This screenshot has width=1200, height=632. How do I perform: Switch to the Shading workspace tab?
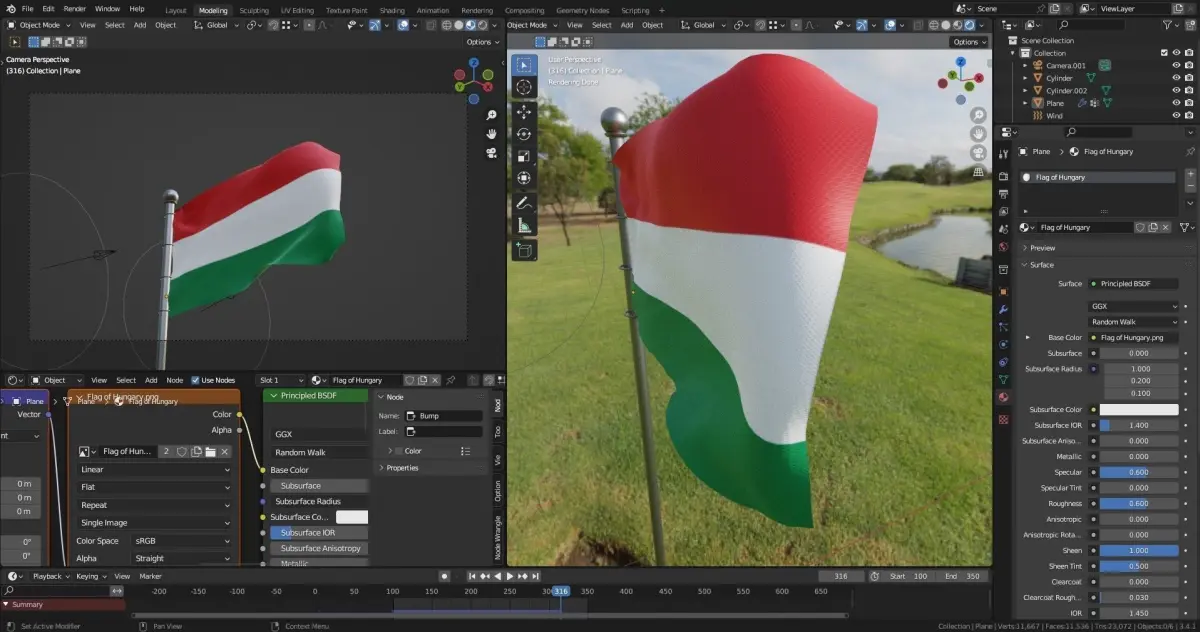tap(392, 10)
